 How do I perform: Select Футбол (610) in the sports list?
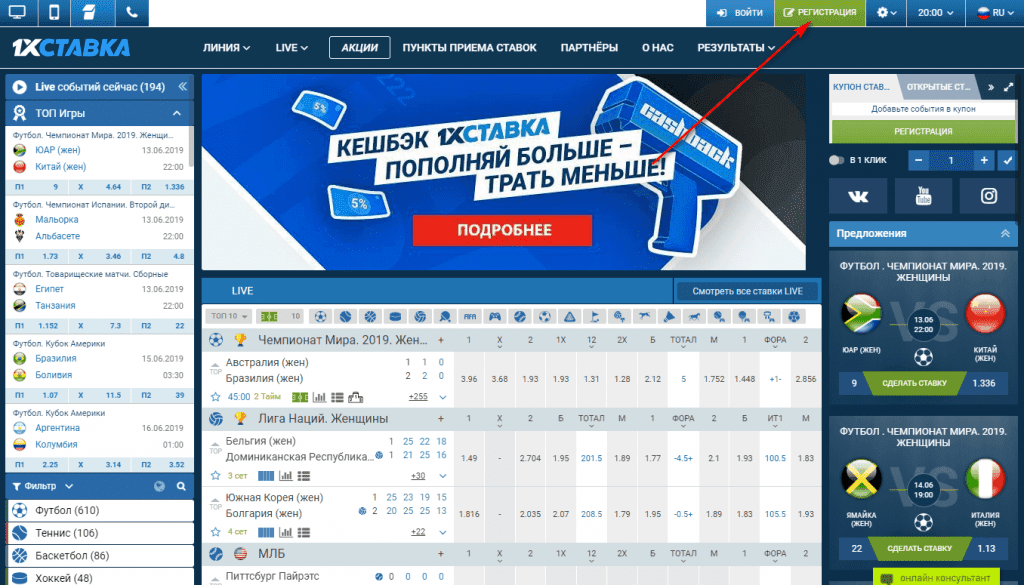click(x=100, y=510)
